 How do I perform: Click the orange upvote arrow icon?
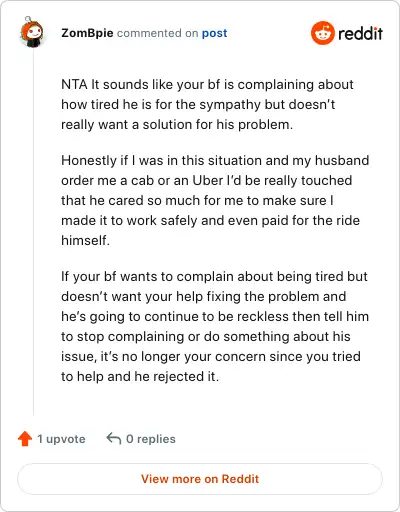25,439
